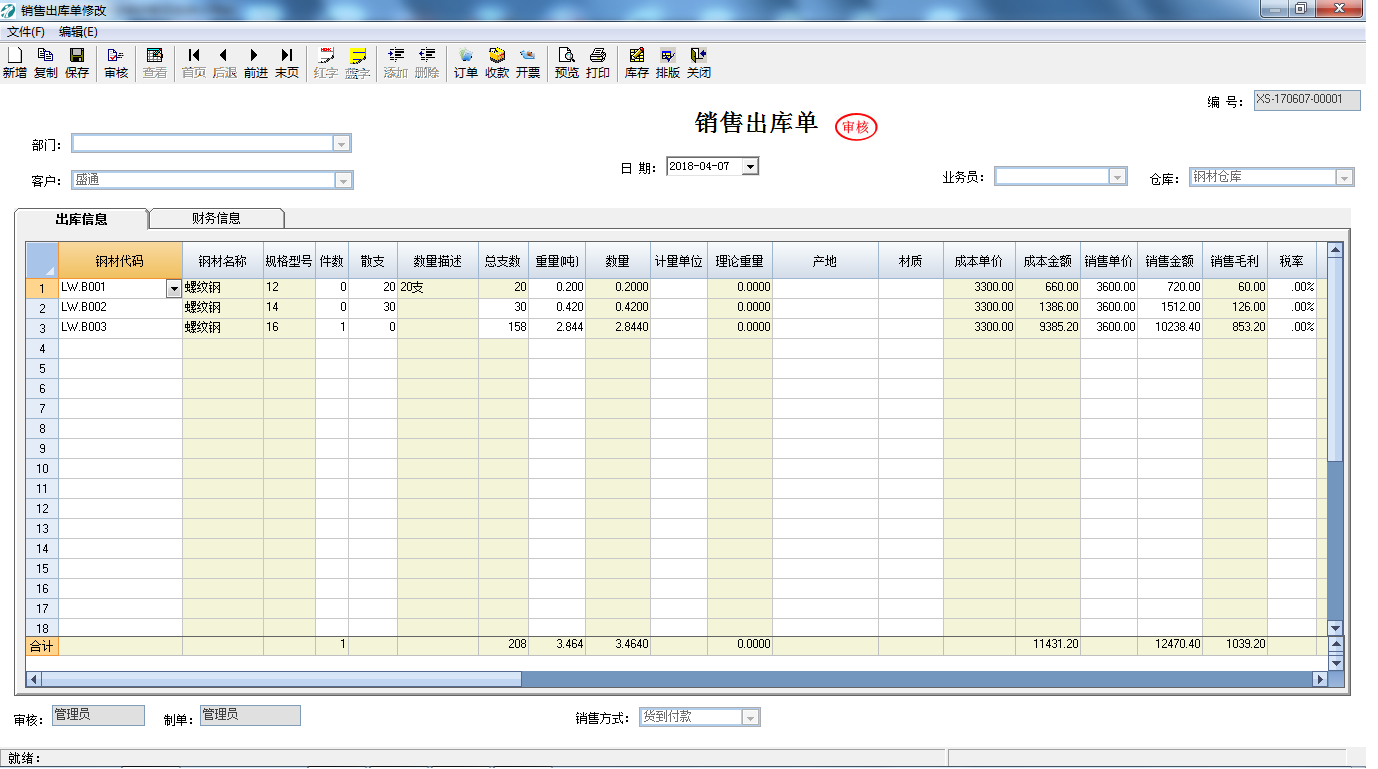Click the total 11431.20 in 合计 row
The height and width of the screenshot is (769, 1378).
pyautogui.click(x=1048, y=646)
